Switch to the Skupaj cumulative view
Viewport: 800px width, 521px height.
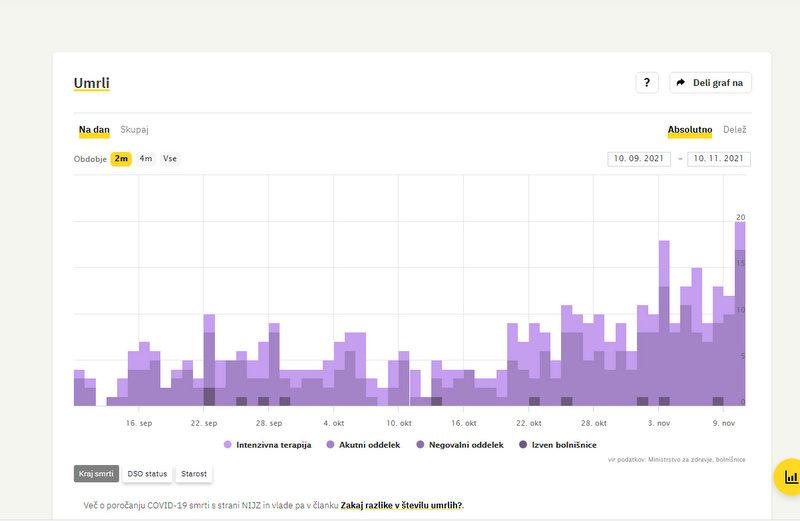coord(135,130)
